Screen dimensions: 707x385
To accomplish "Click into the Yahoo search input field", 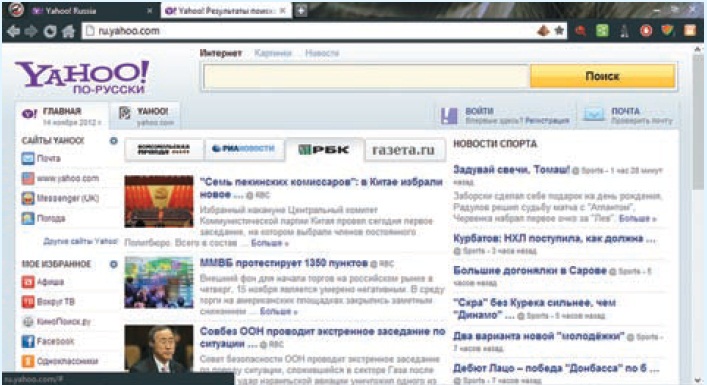I will (365, 76).
